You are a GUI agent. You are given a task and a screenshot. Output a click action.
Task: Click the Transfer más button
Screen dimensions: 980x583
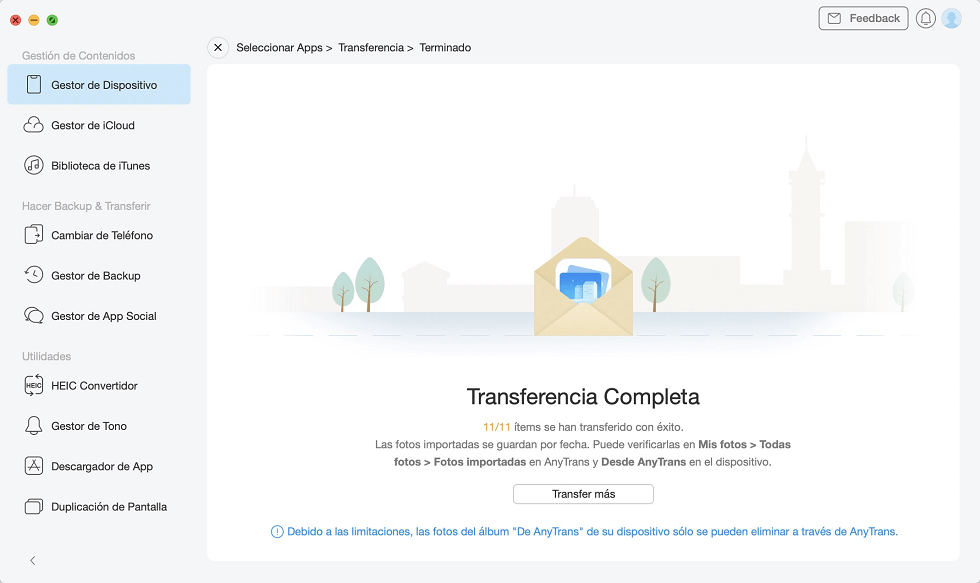[x=583, y=494]
